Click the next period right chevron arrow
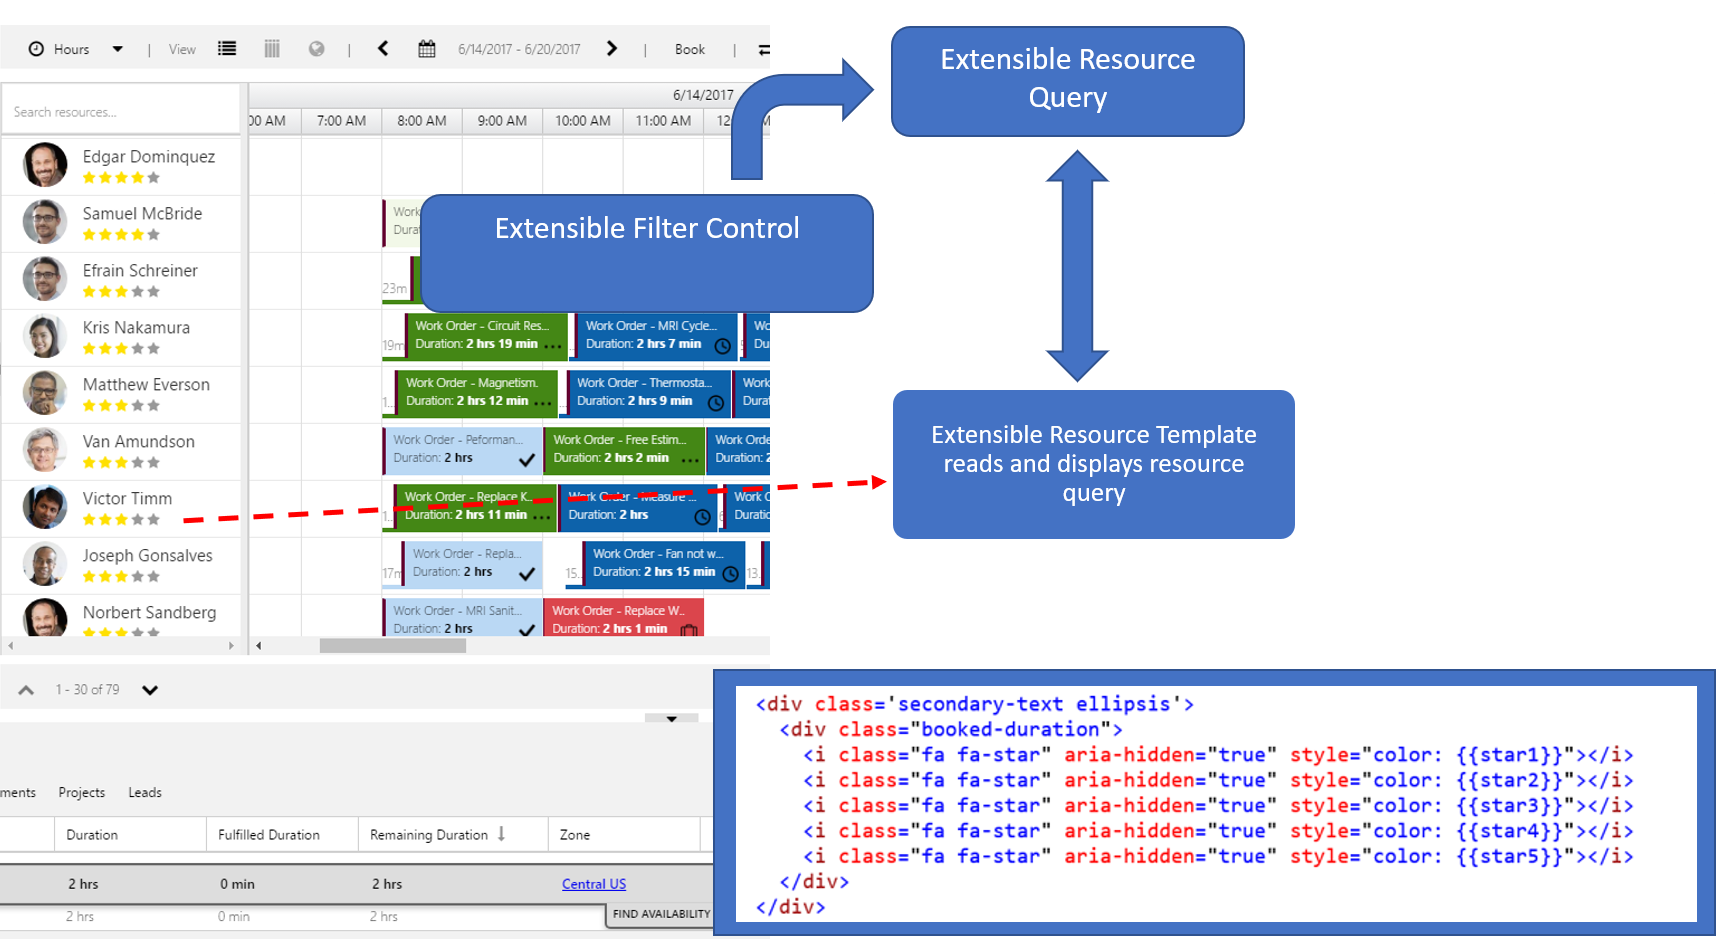This screenshot has width=1718, height=949. (612, 48)
